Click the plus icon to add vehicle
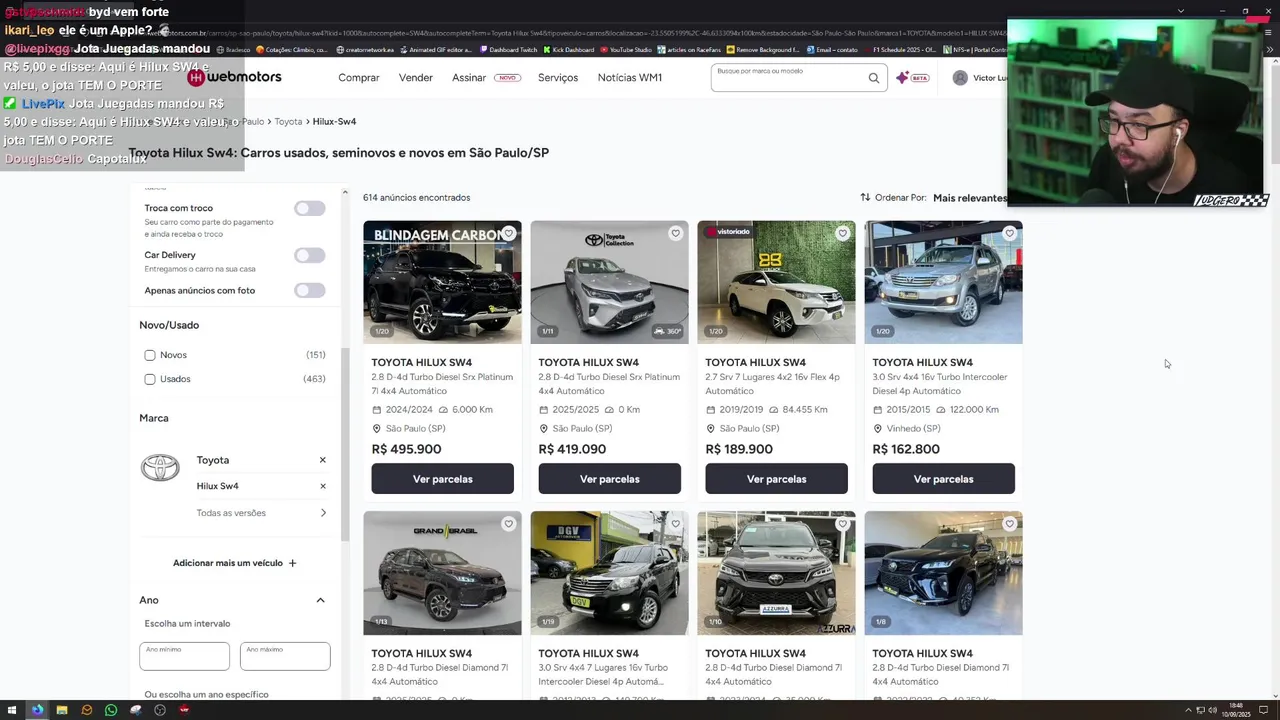 (292, 563)
